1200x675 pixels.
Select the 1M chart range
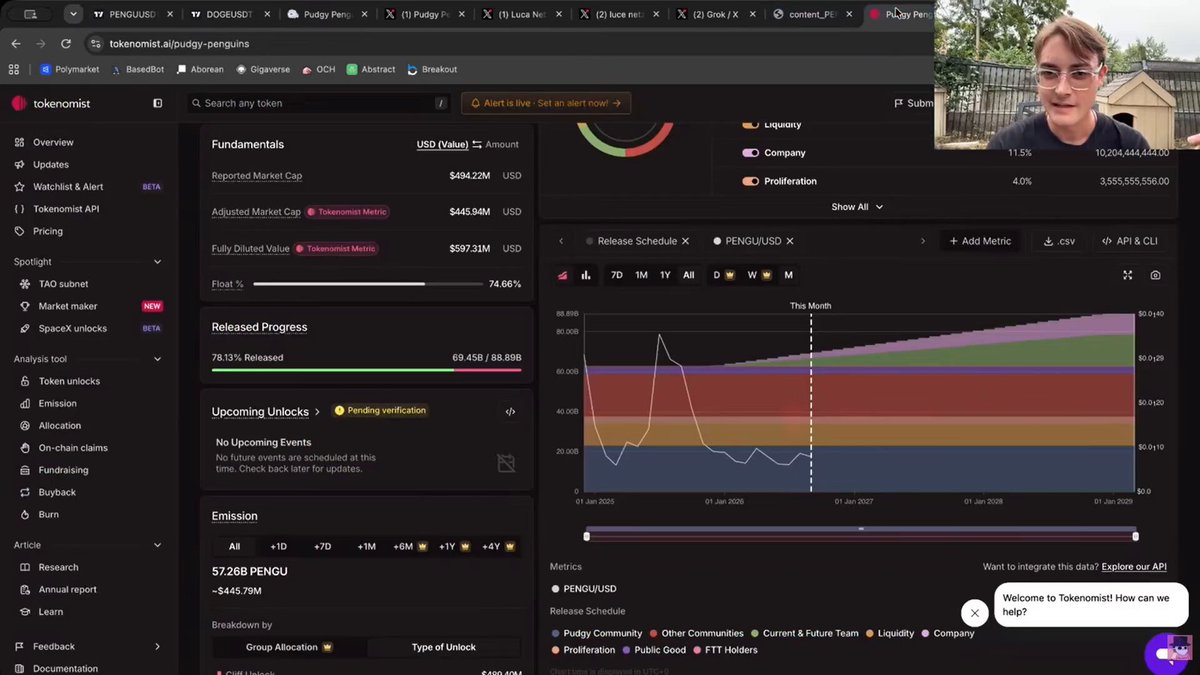pos(641,275)
